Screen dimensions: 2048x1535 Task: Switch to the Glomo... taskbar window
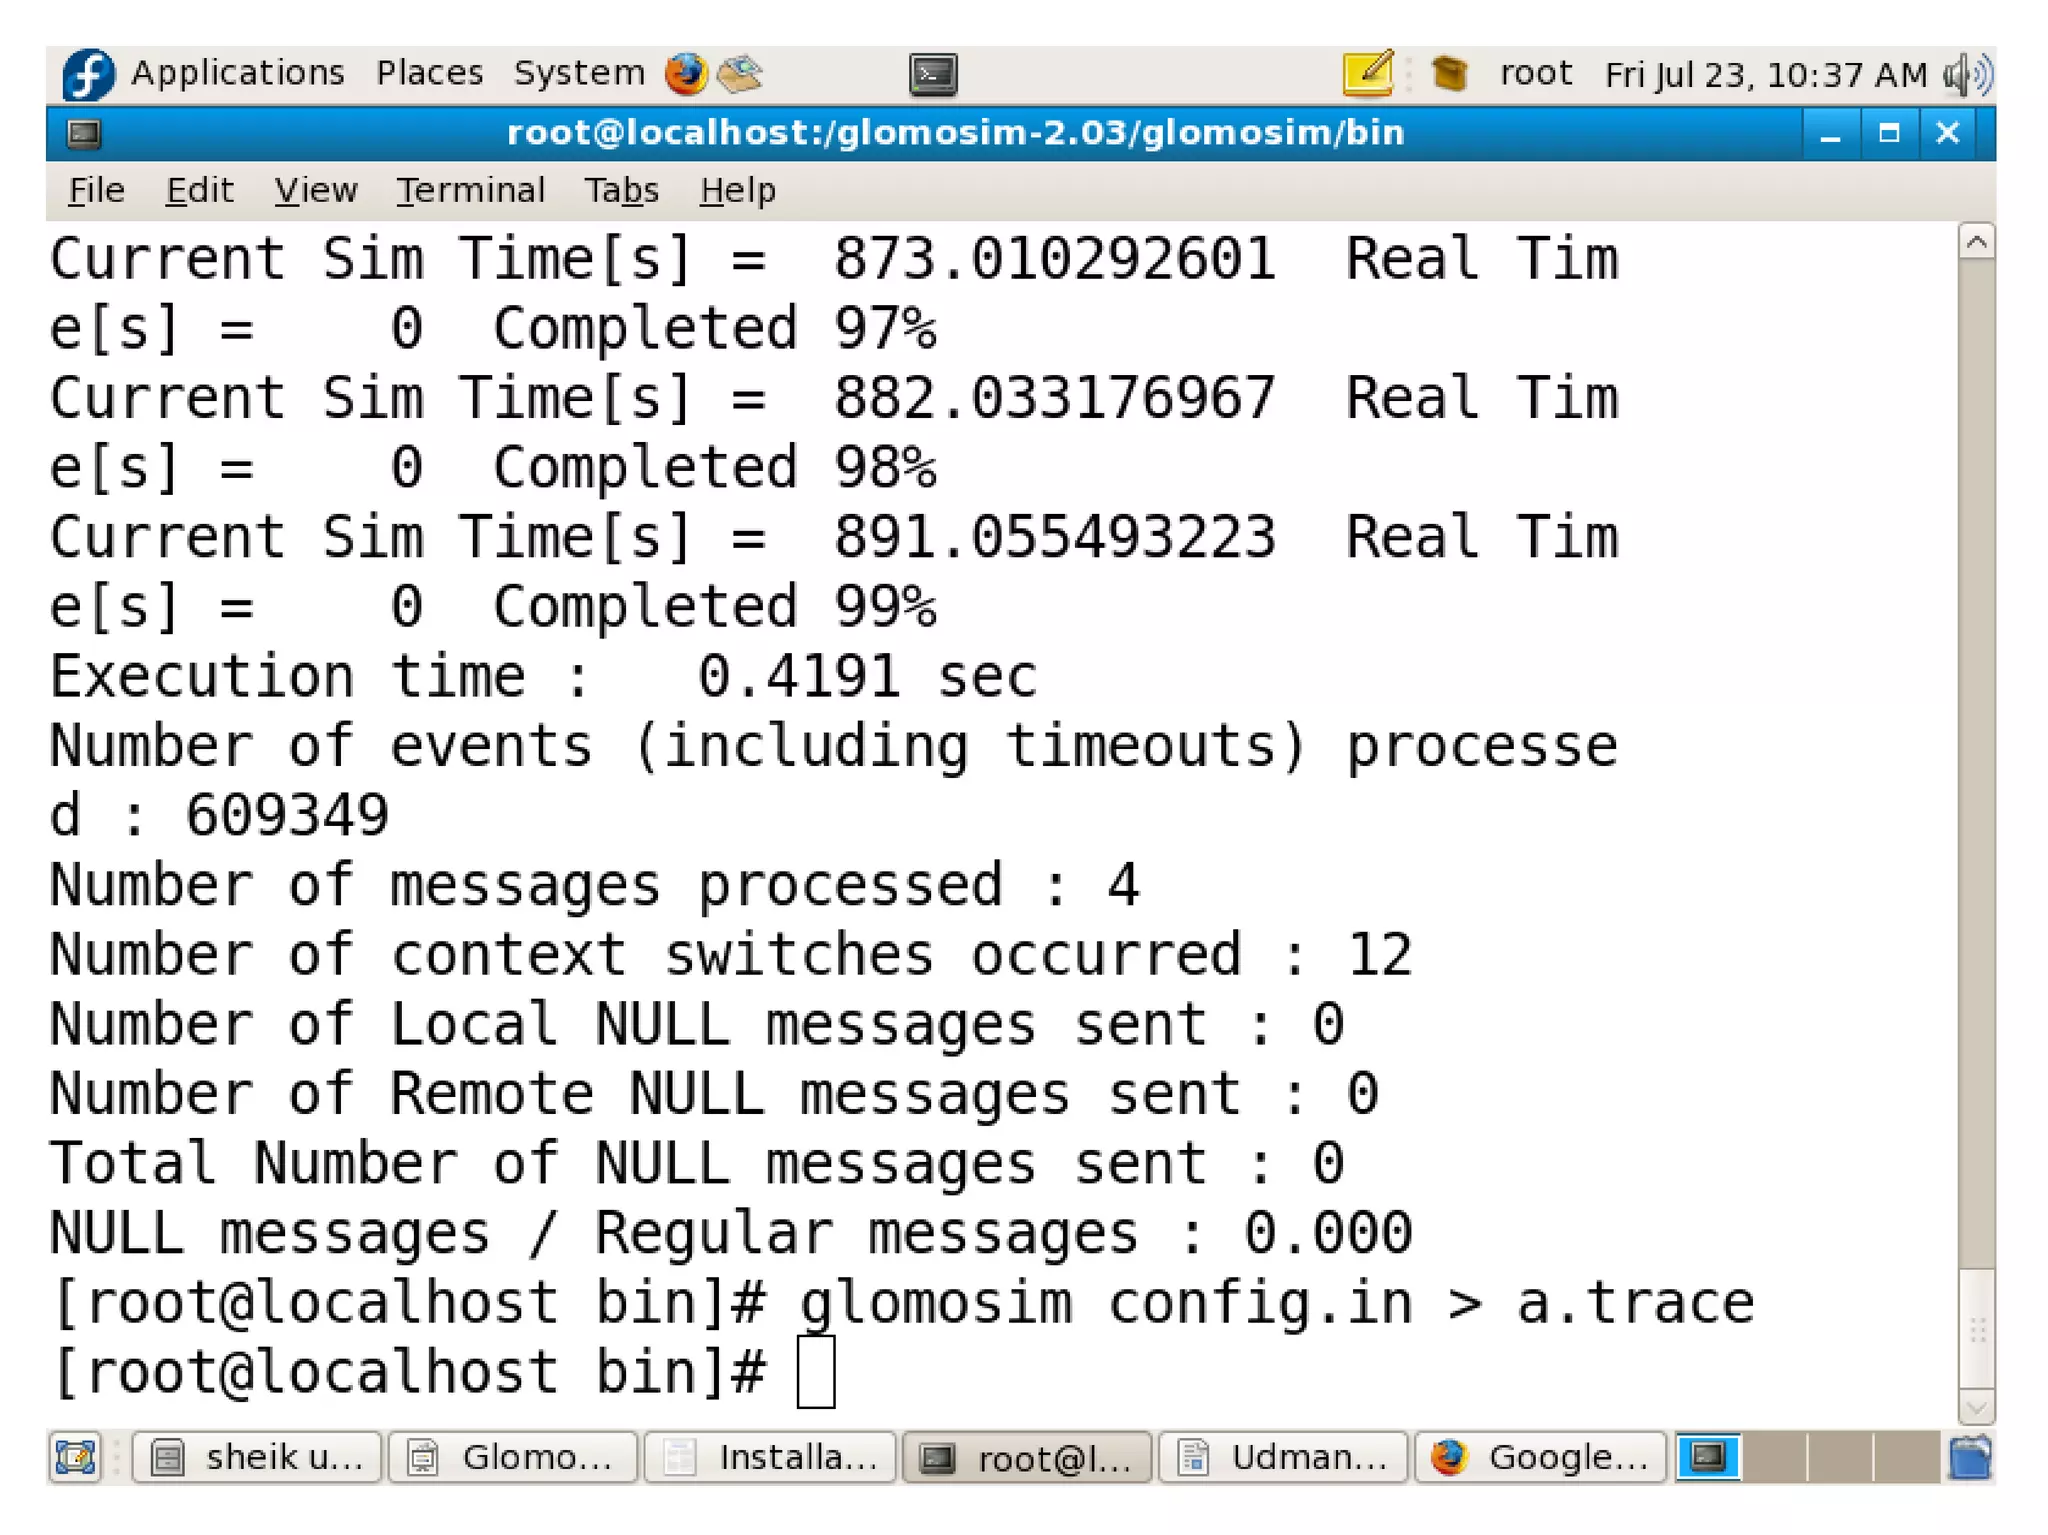tap(513, 1457)
